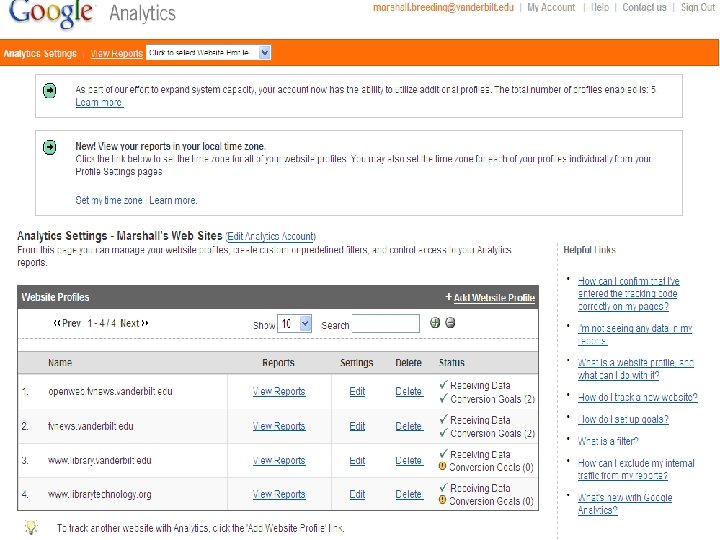Open help link How do I set up goals

click(x=623, y=419)
